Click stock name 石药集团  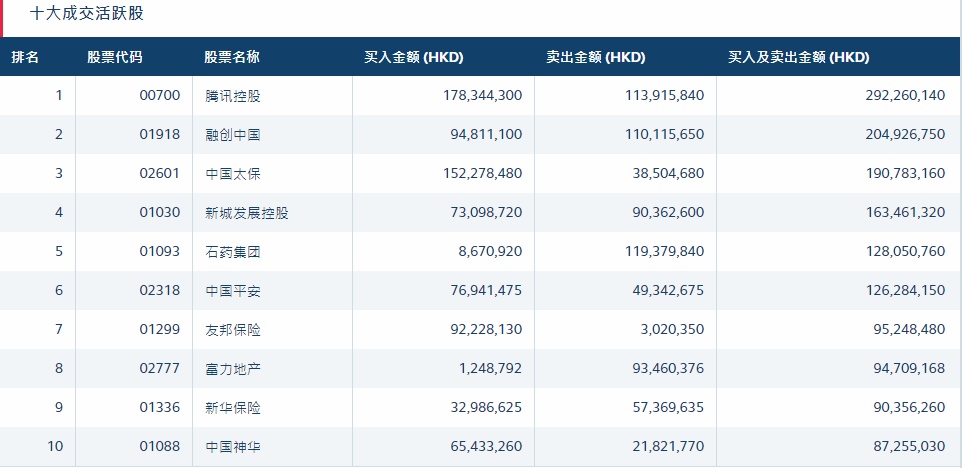233,251
